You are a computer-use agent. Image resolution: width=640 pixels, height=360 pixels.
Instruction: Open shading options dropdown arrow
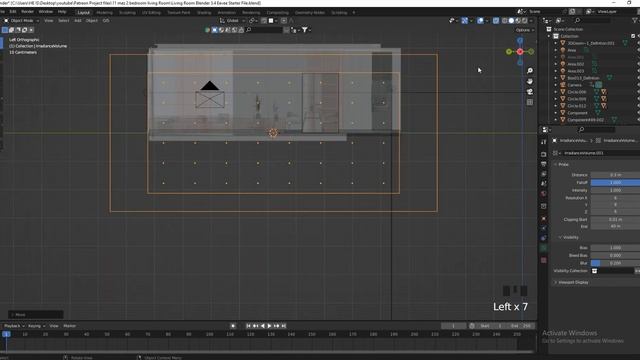(531, 20)
